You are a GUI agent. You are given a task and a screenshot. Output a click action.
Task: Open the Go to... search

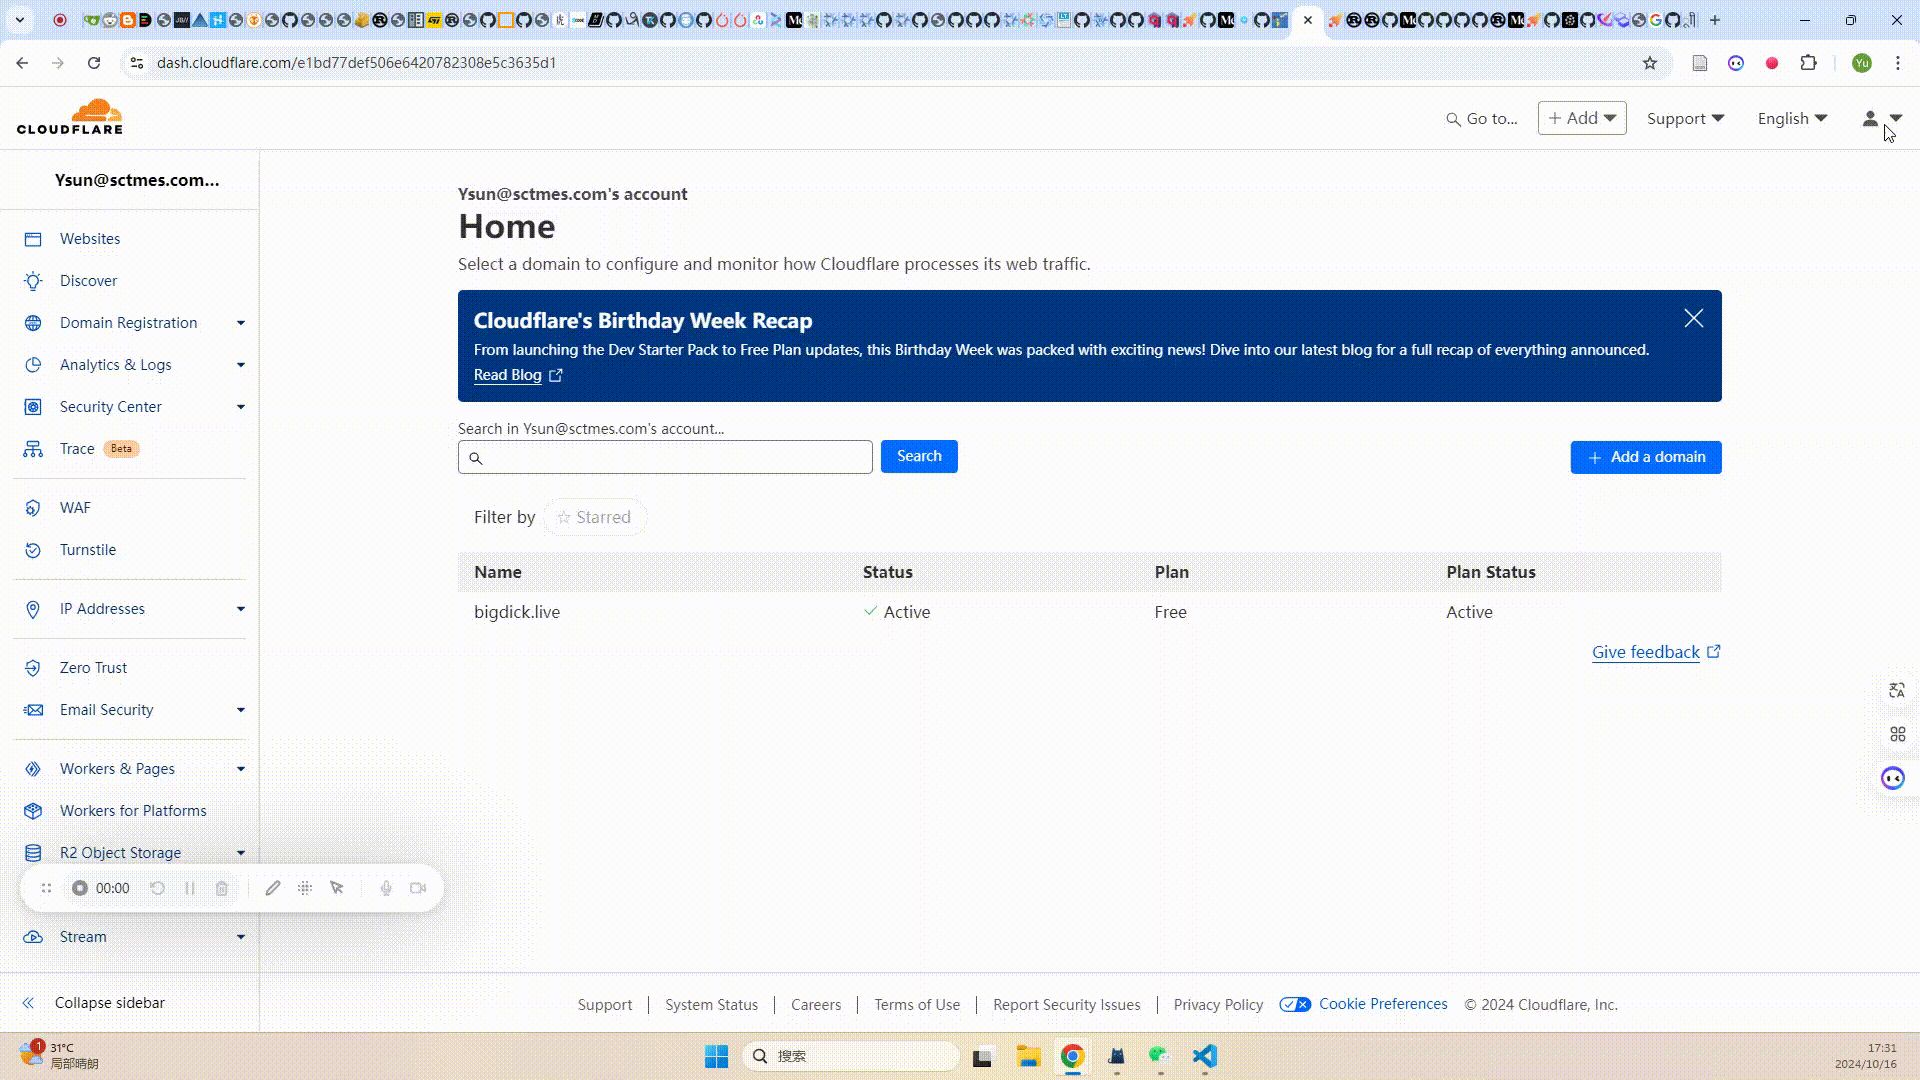click(1482, 118)
